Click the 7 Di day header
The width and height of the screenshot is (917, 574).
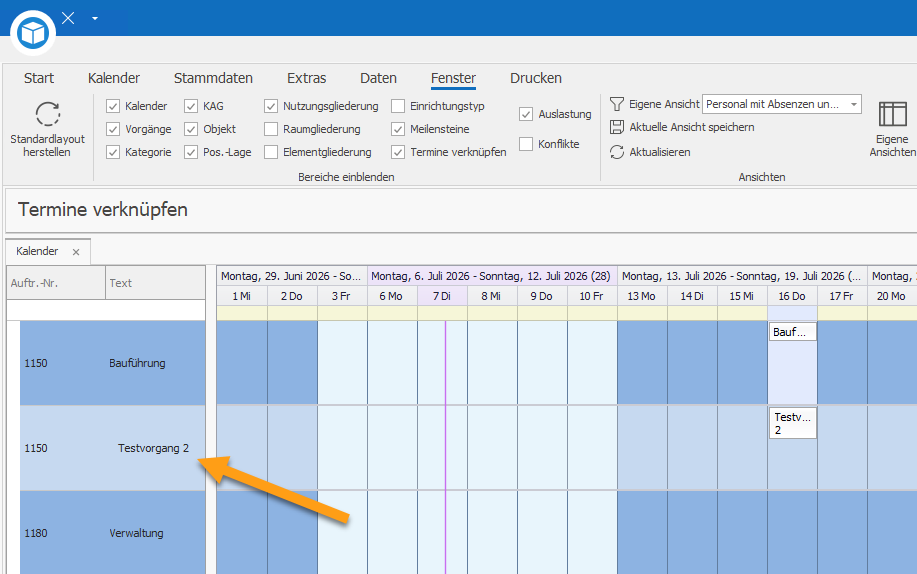click(442, 296)
